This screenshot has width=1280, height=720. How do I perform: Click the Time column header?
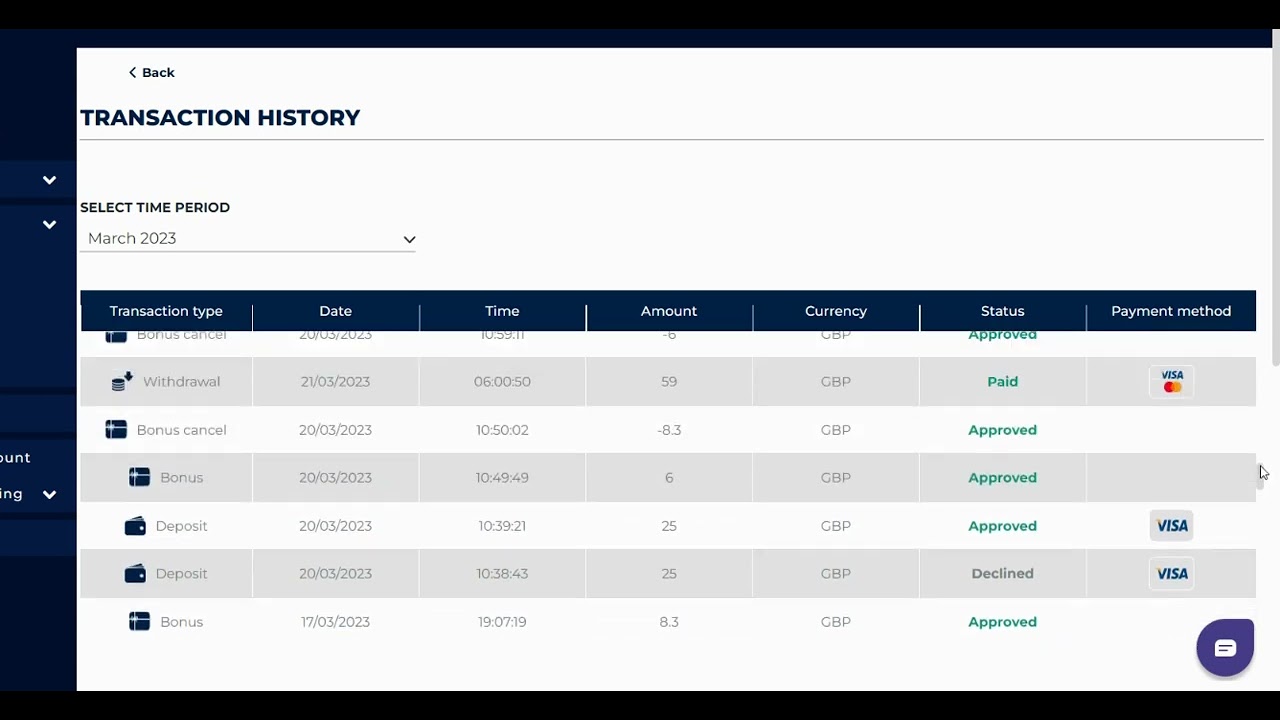502,311
